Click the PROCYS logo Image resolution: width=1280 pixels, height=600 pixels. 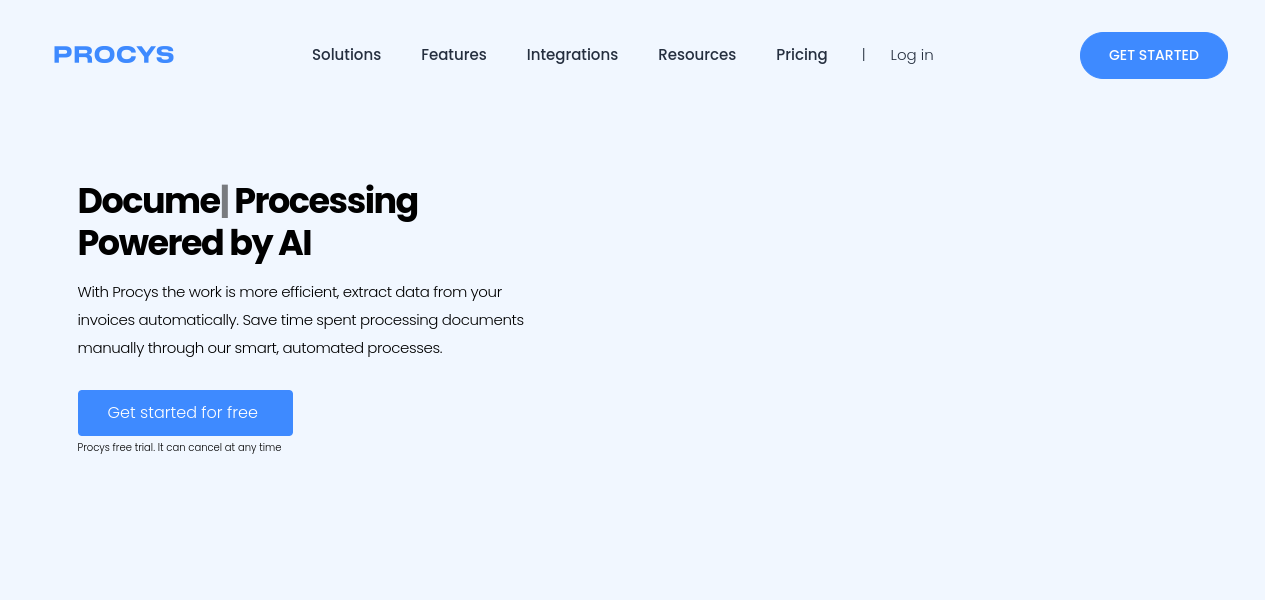click(x=114, y=55)
